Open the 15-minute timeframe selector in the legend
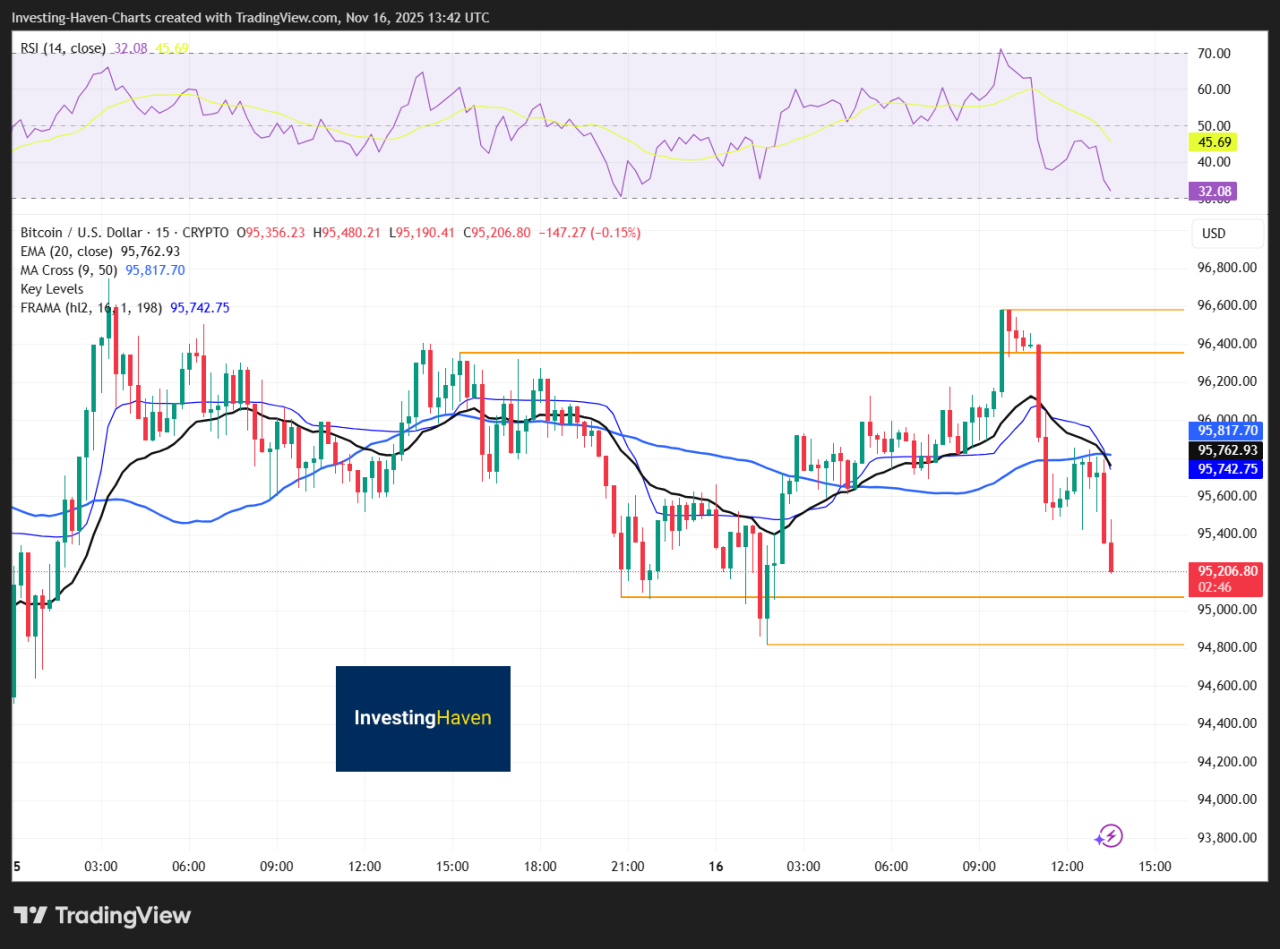 pos(162,232)
